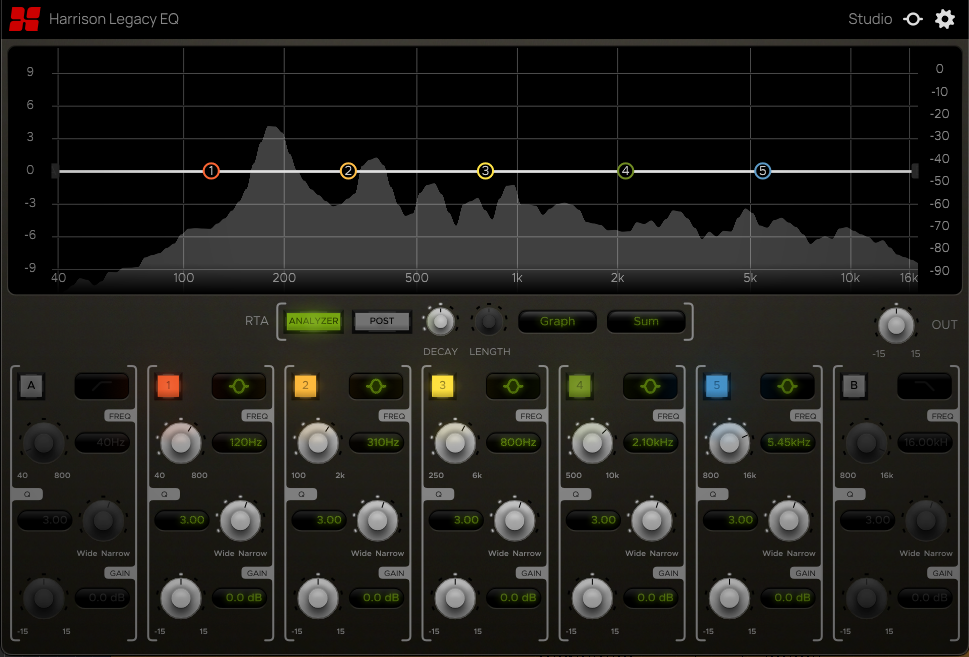This screenshot has width=969, height=657.
Task: Click band 4 Q value field 3.00
Action: click(x=593, y=520)
